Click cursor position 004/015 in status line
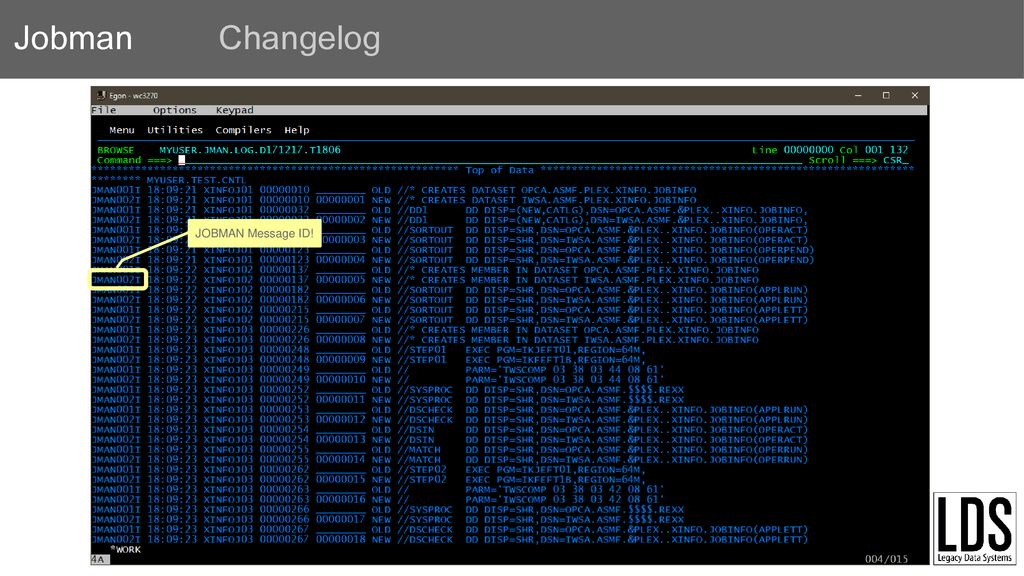The height and width of the screenshot is (576, 1024). coord(886,559)
